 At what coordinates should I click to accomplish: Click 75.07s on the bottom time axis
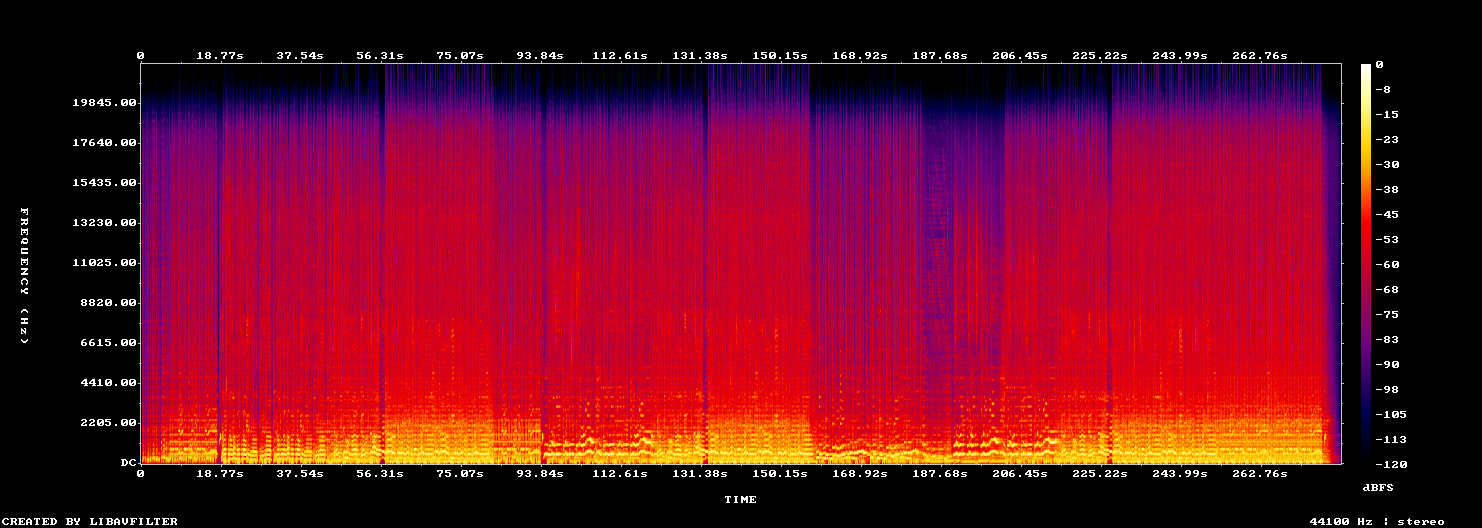click(x=460, y=473)
